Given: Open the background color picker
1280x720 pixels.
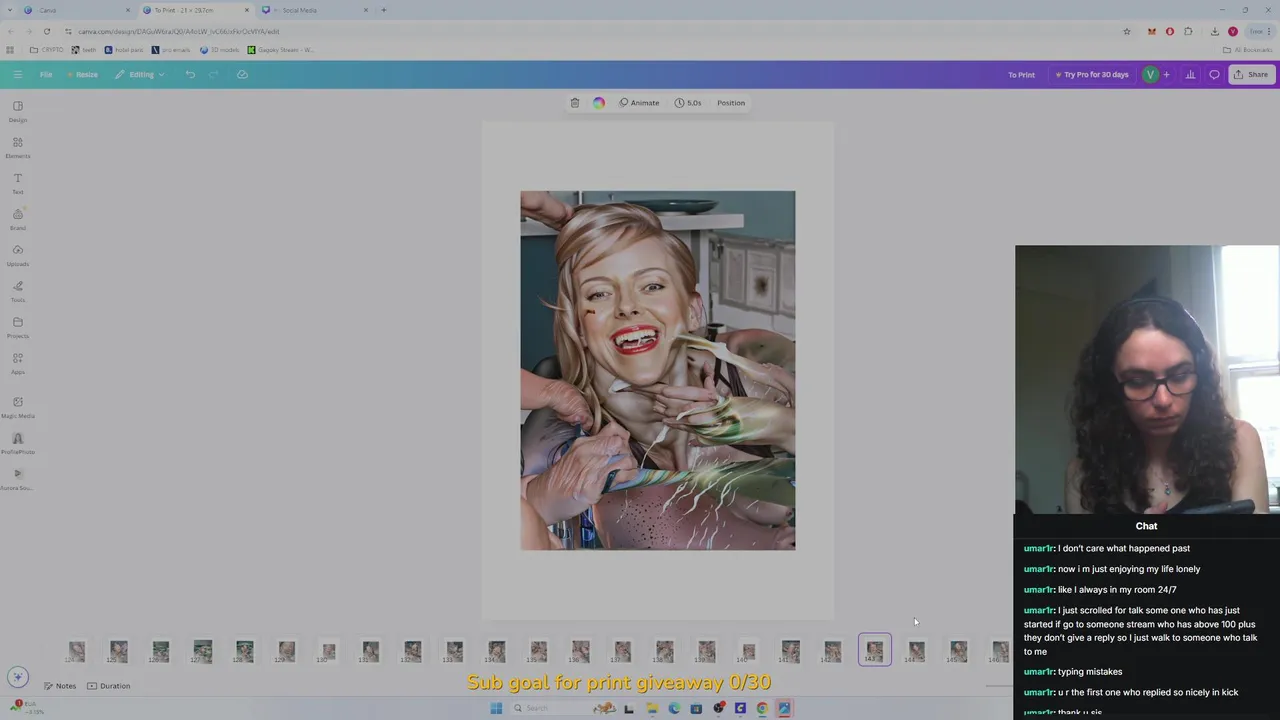Looking at the screenshot, I should click(x=599, y=103).
